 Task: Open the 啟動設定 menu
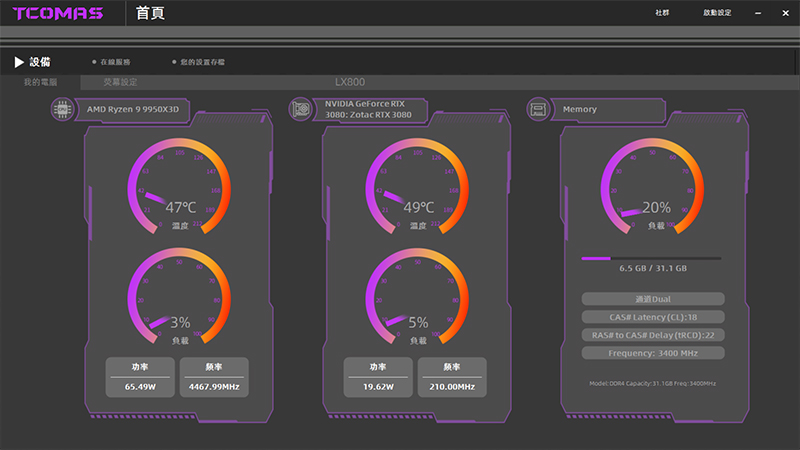[717, 13]
